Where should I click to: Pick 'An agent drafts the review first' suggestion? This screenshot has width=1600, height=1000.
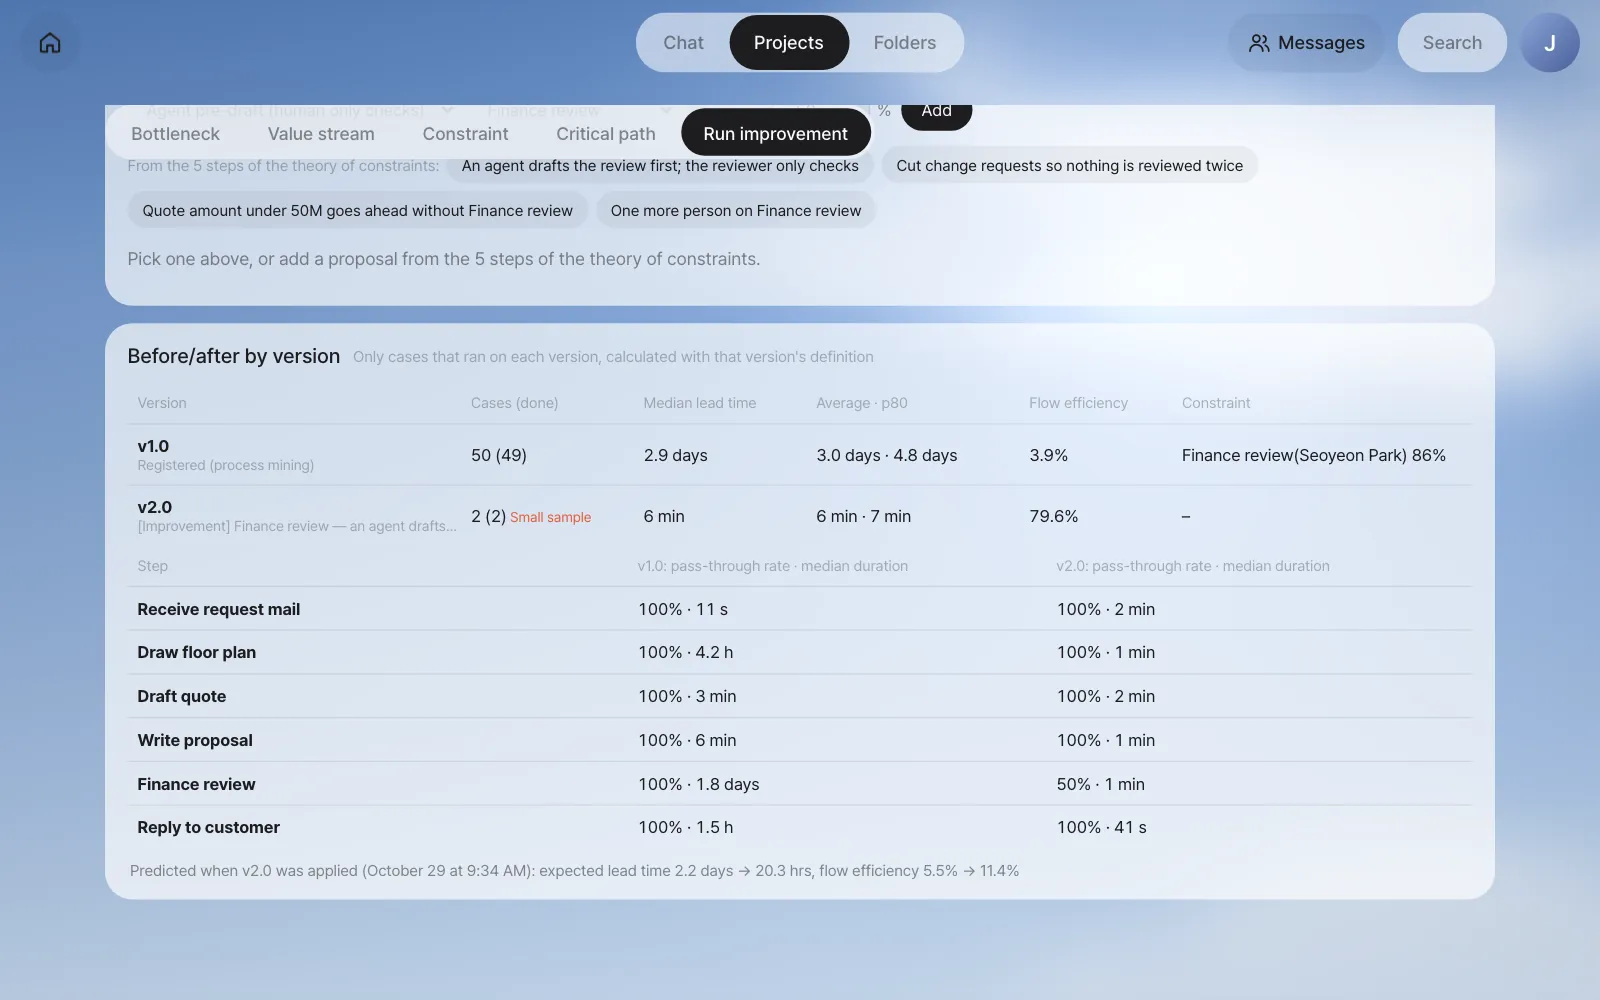[x=660, y=166]
